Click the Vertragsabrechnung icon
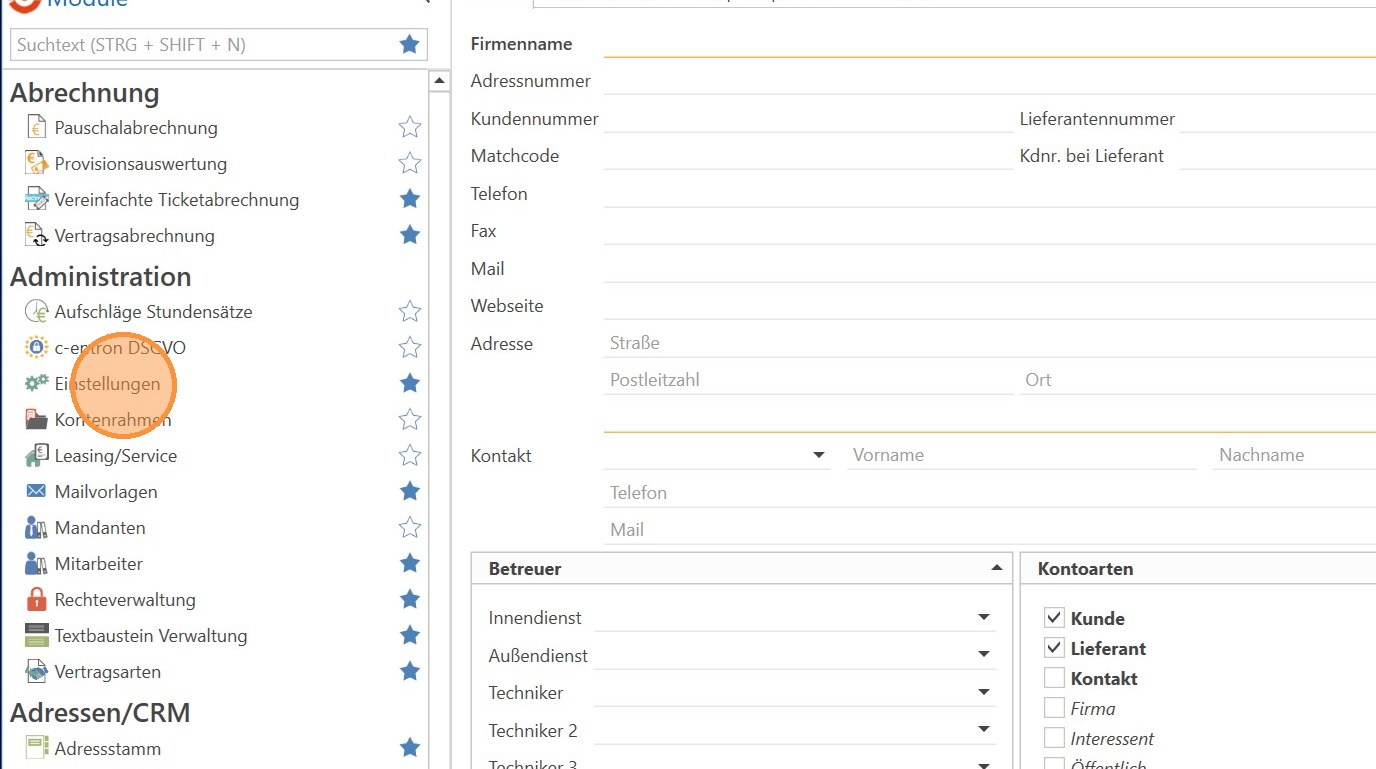Viewport: 1376px width, 769px height. pos(37,236)
